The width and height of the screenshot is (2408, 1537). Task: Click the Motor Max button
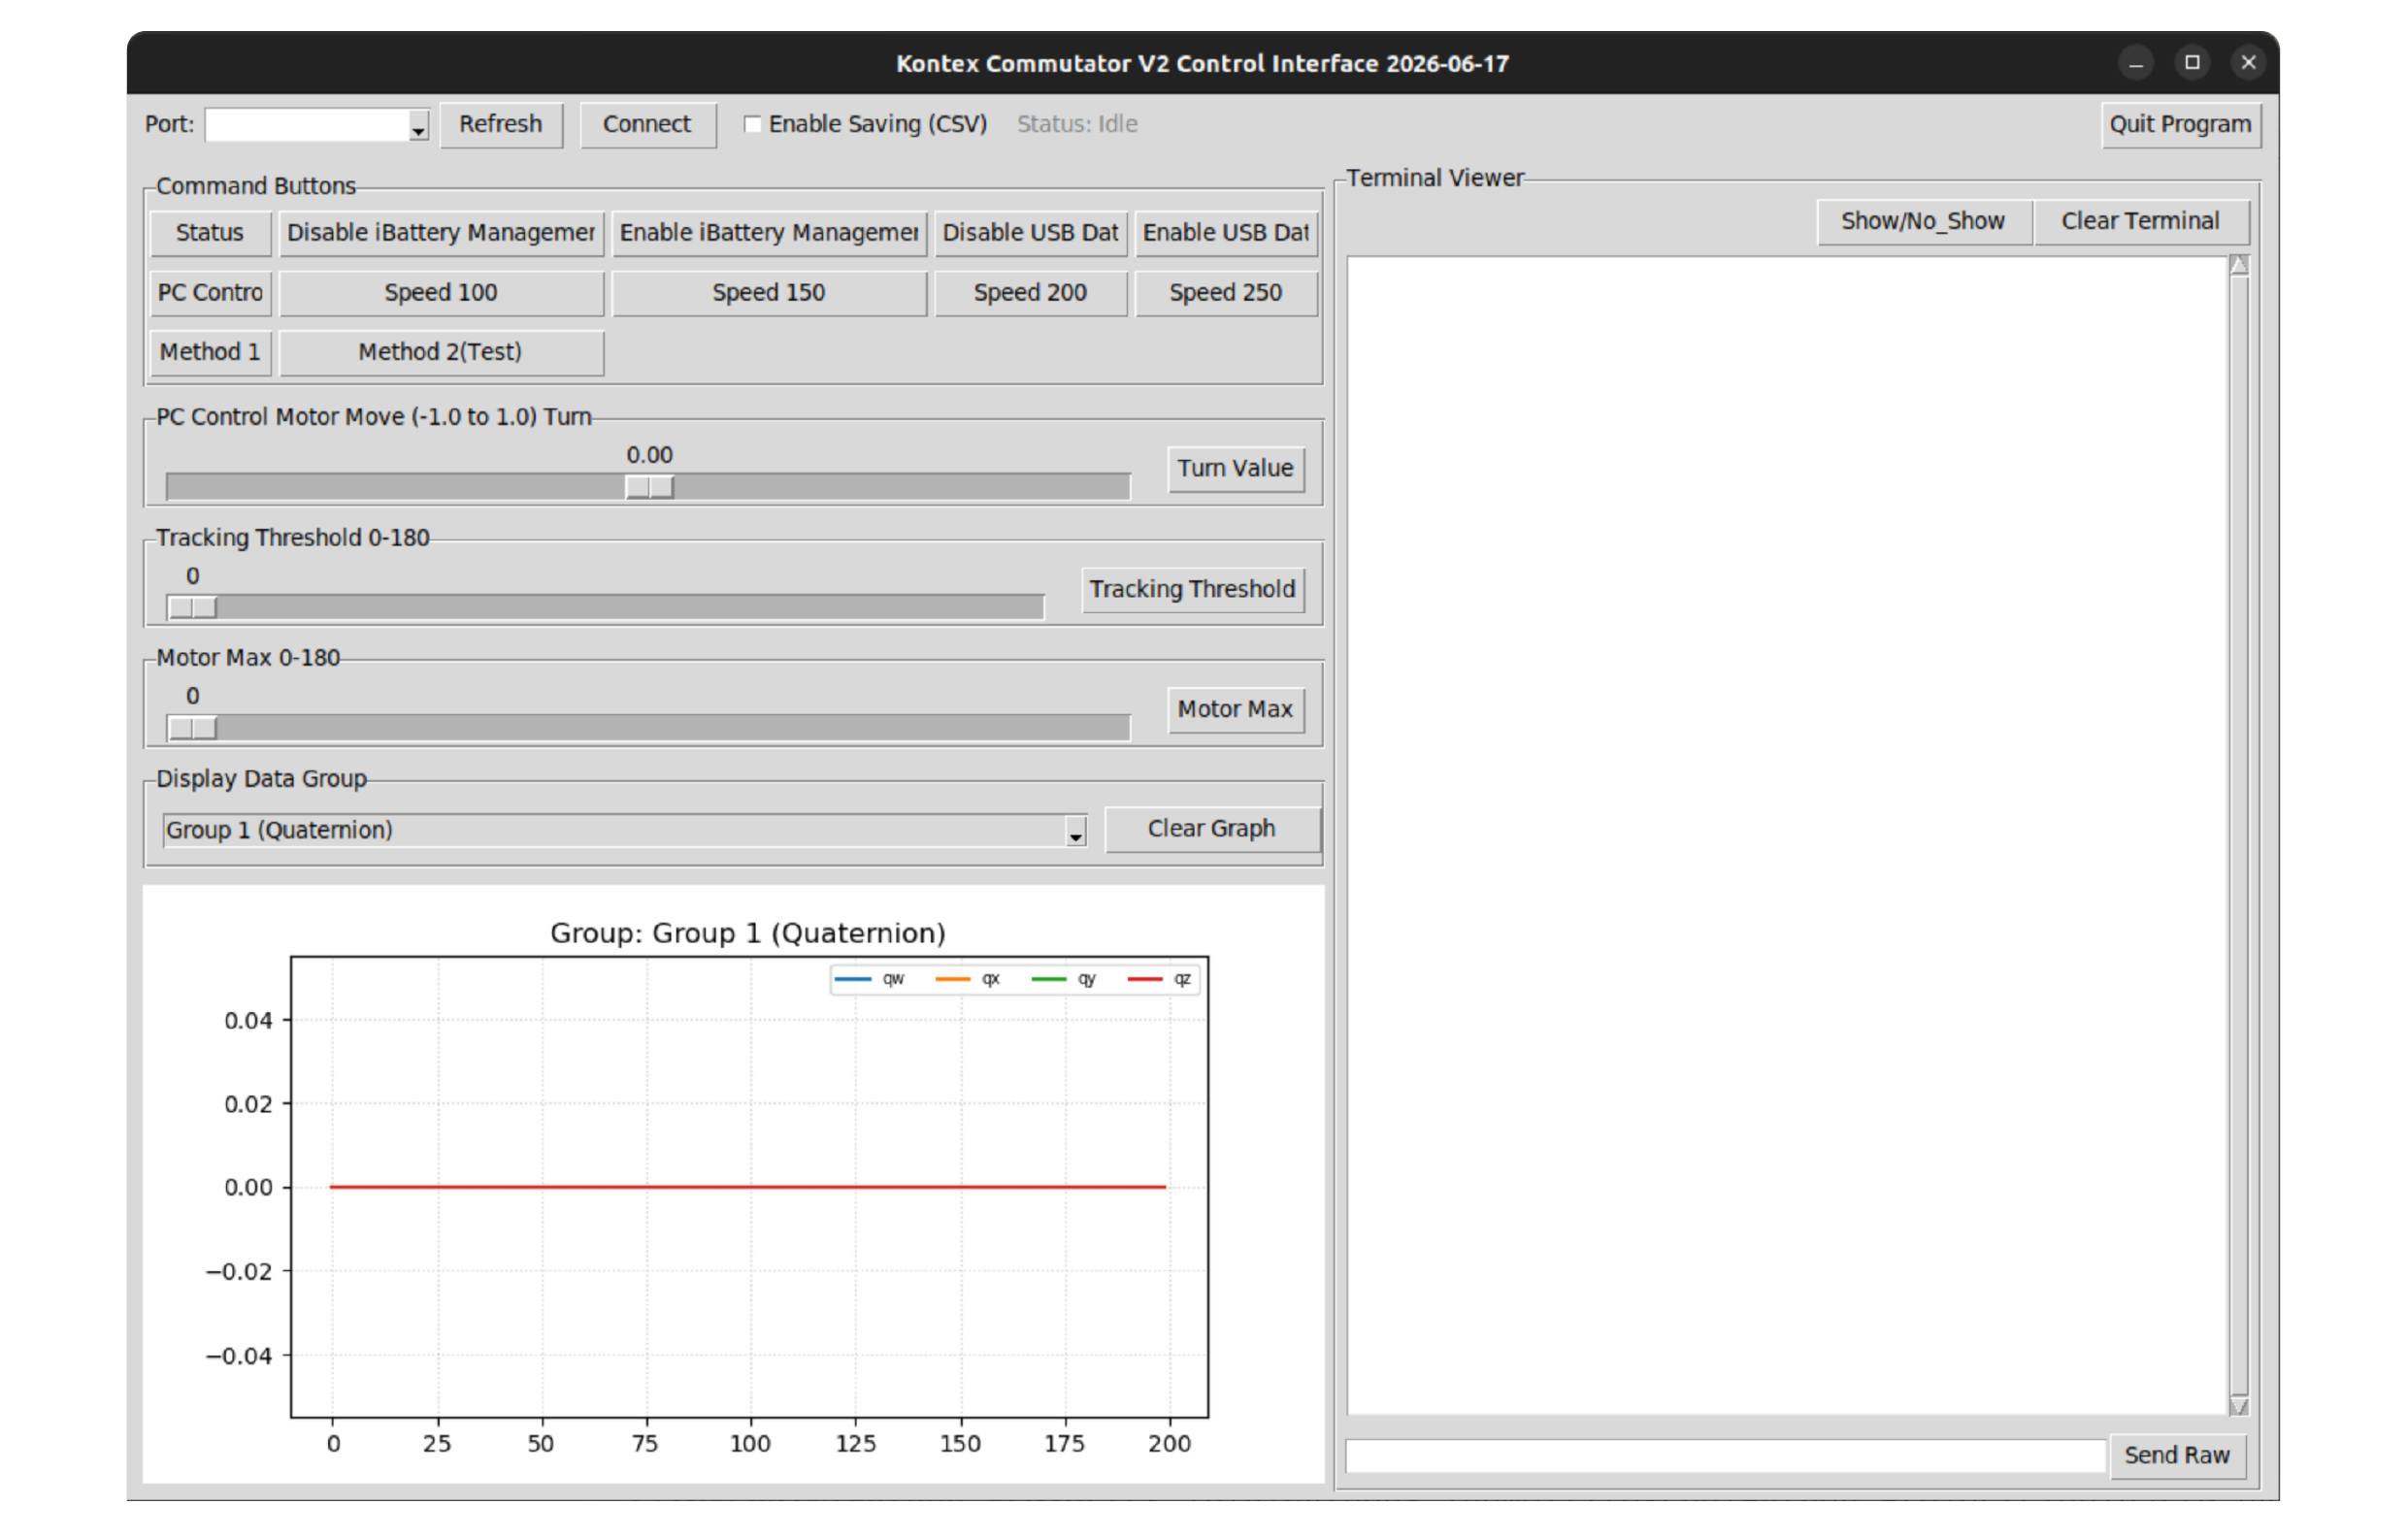coord(1236,710)
